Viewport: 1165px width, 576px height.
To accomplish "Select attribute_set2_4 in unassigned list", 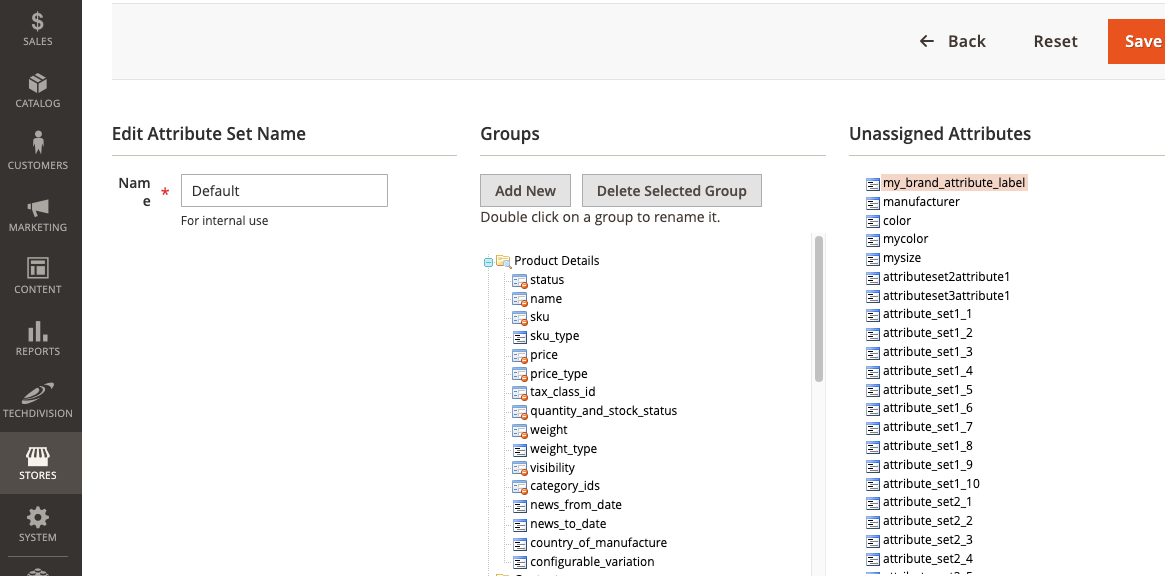I will (x=927, y=559).
